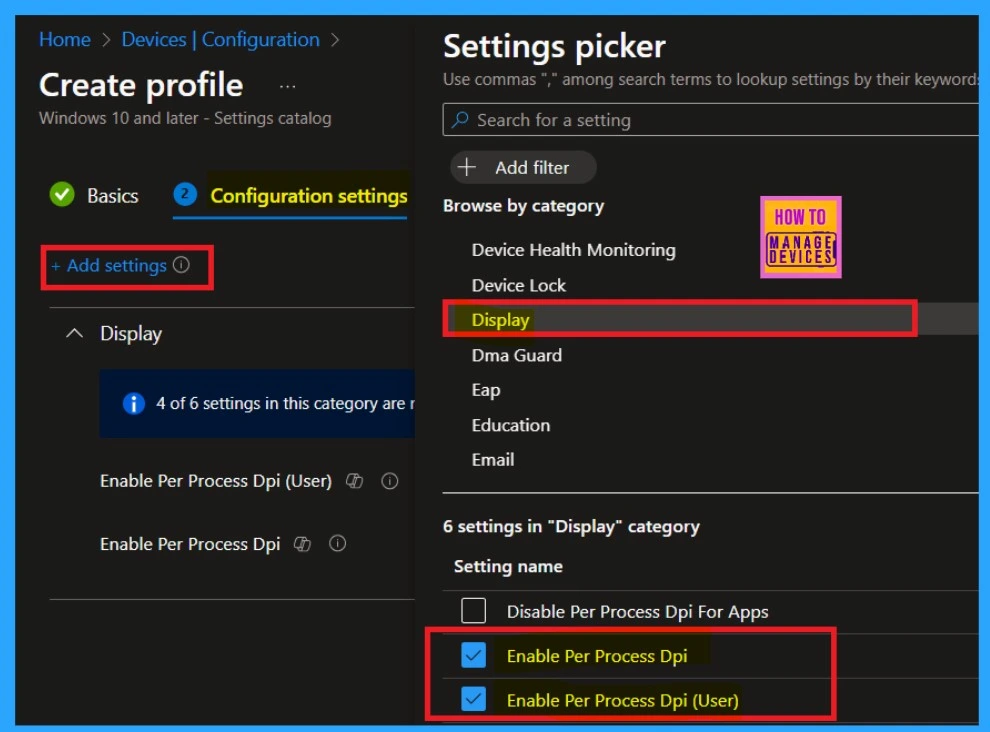Open the Eap category
The height and width of the screenshot is (732, 990).
click(x=486, y=390)
